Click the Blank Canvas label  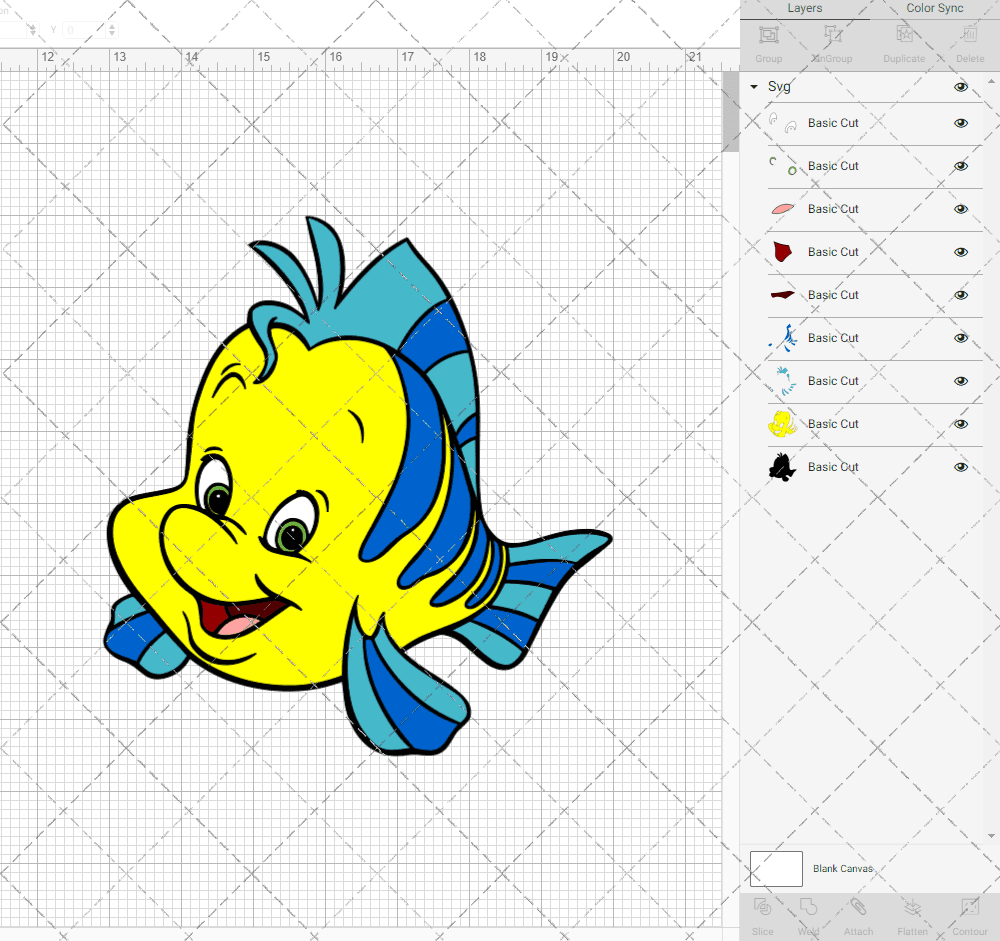(842, 869)
